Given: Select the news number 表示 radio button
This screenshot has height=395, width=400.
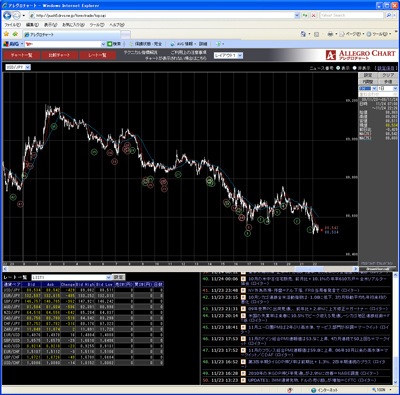Looking at the screenshot, I should (x=338, y=68).
